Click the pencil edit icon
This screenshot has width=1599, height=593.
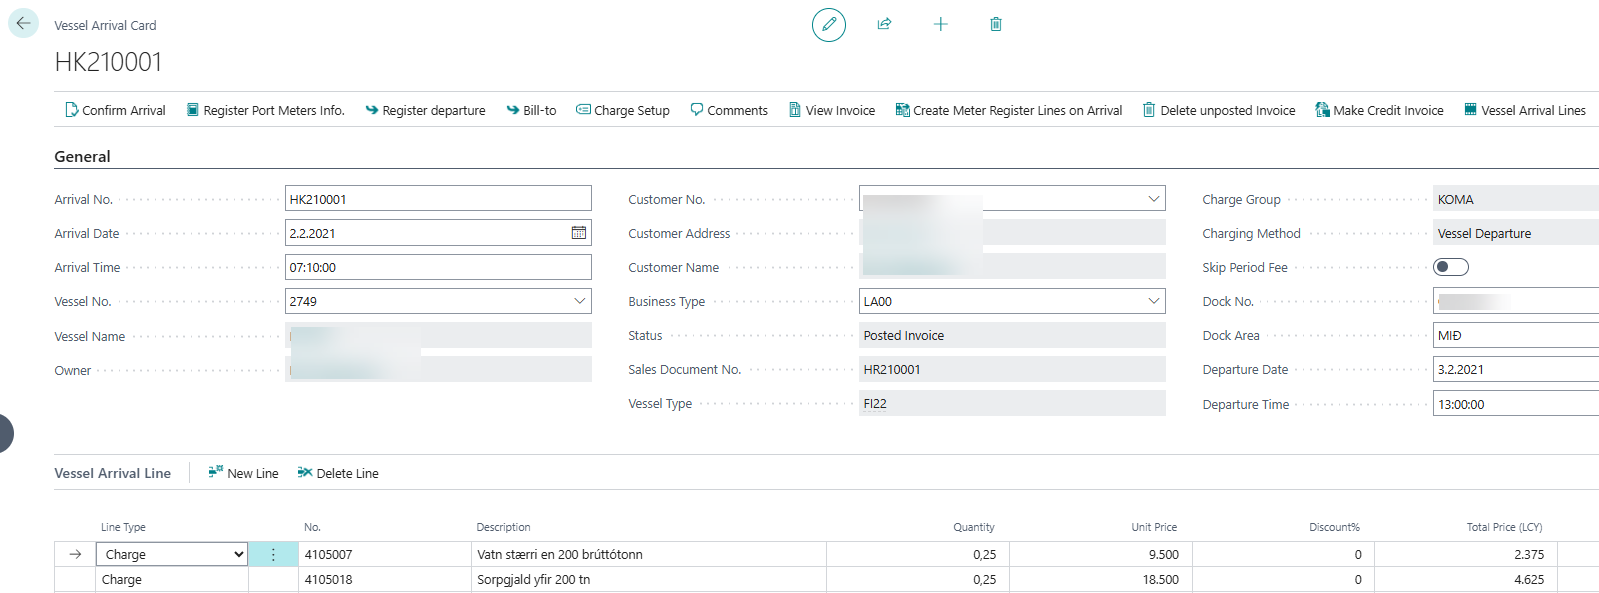point(828,24)
